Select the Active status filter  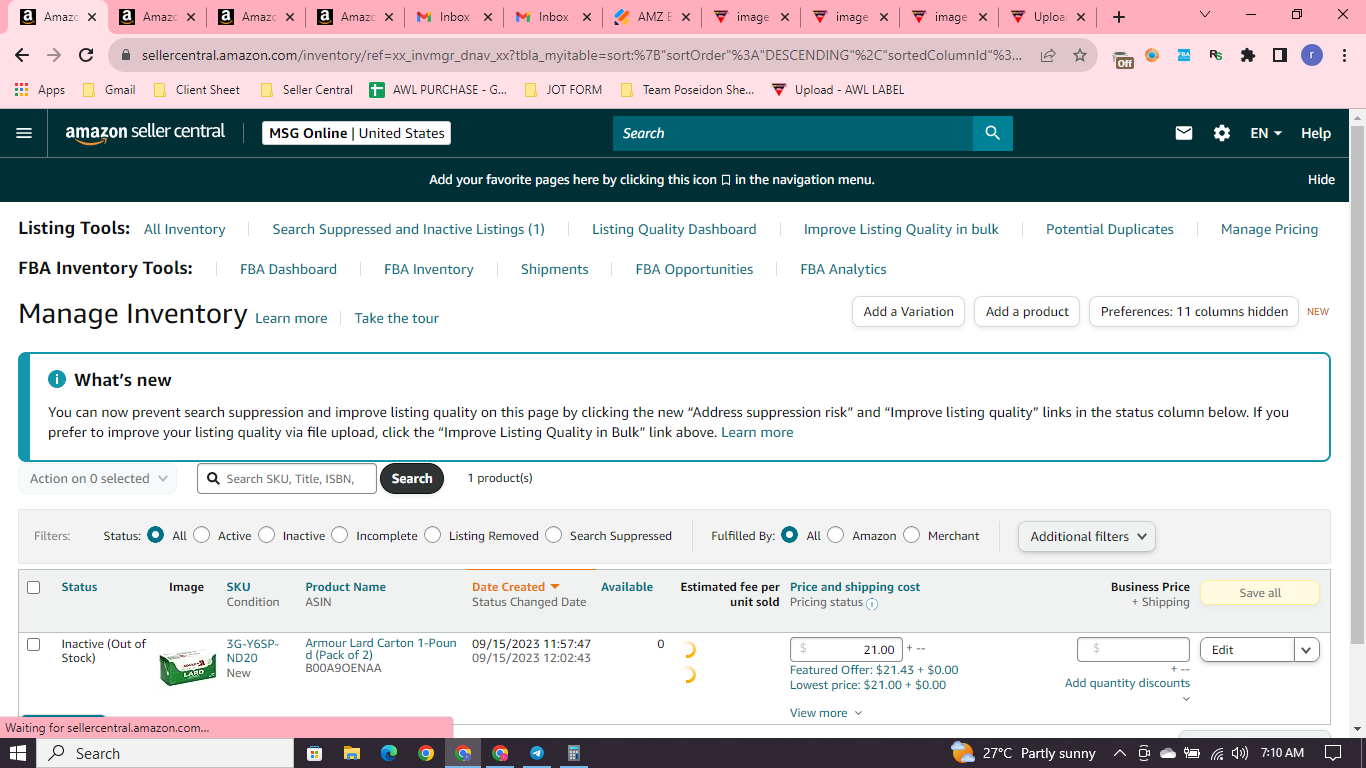tap(202, 535)
